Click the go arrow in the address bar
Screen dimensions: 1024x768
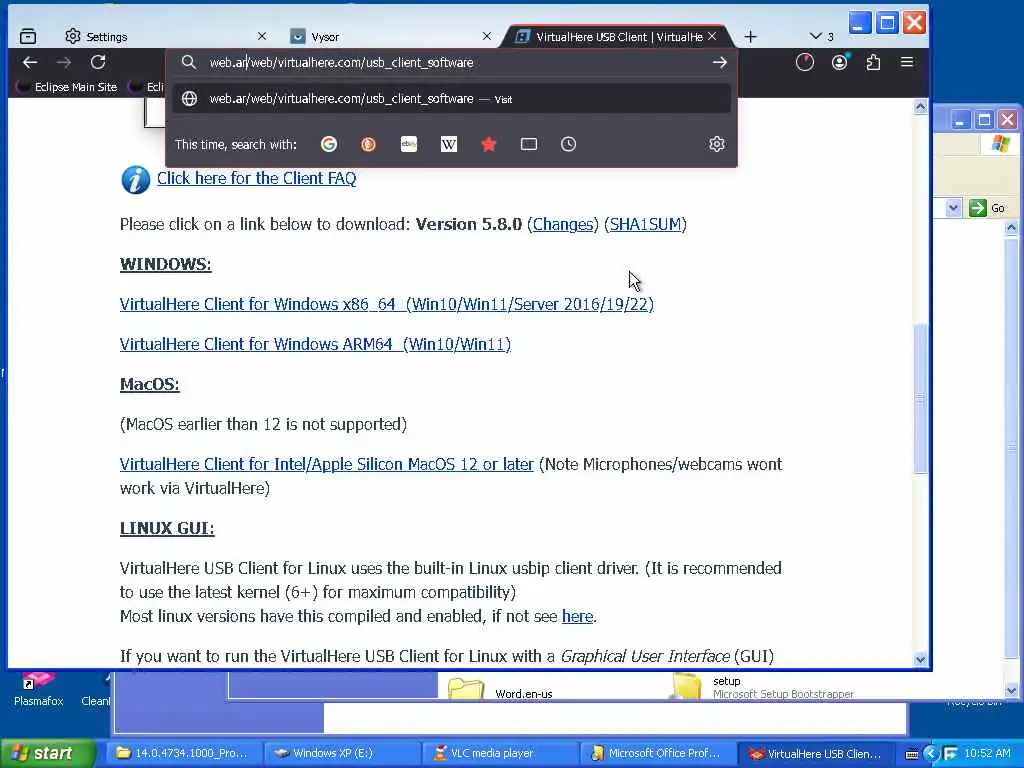(720, 63)
